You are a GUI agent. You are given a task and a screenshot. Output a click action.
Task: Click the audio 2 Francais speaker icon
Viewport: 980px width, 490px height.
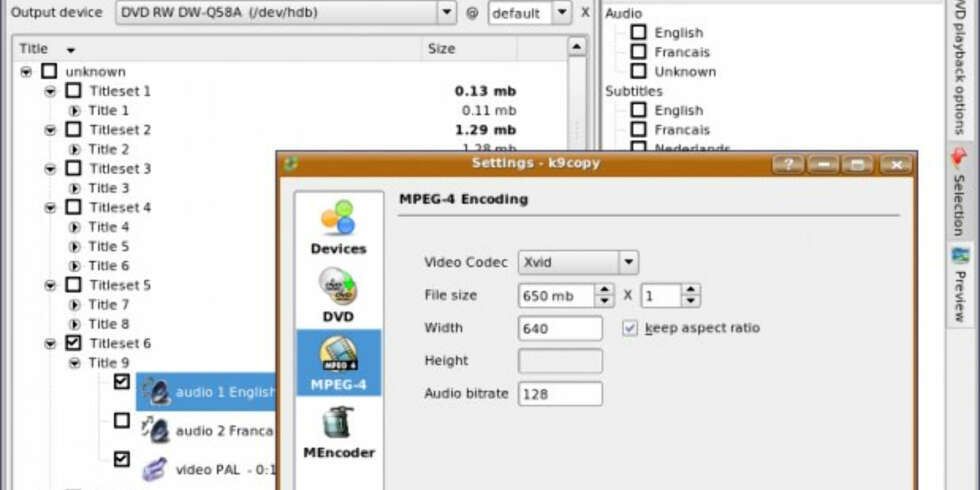[156, 430]
